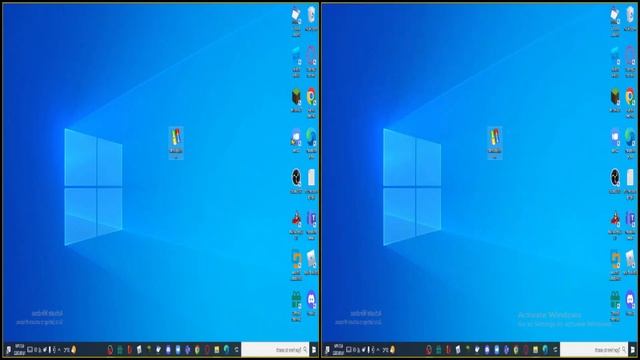Select the Recycle Bin icon on left desktop
Screen dimensions: 640x360
pyautogui.click(x=311, y=15)
